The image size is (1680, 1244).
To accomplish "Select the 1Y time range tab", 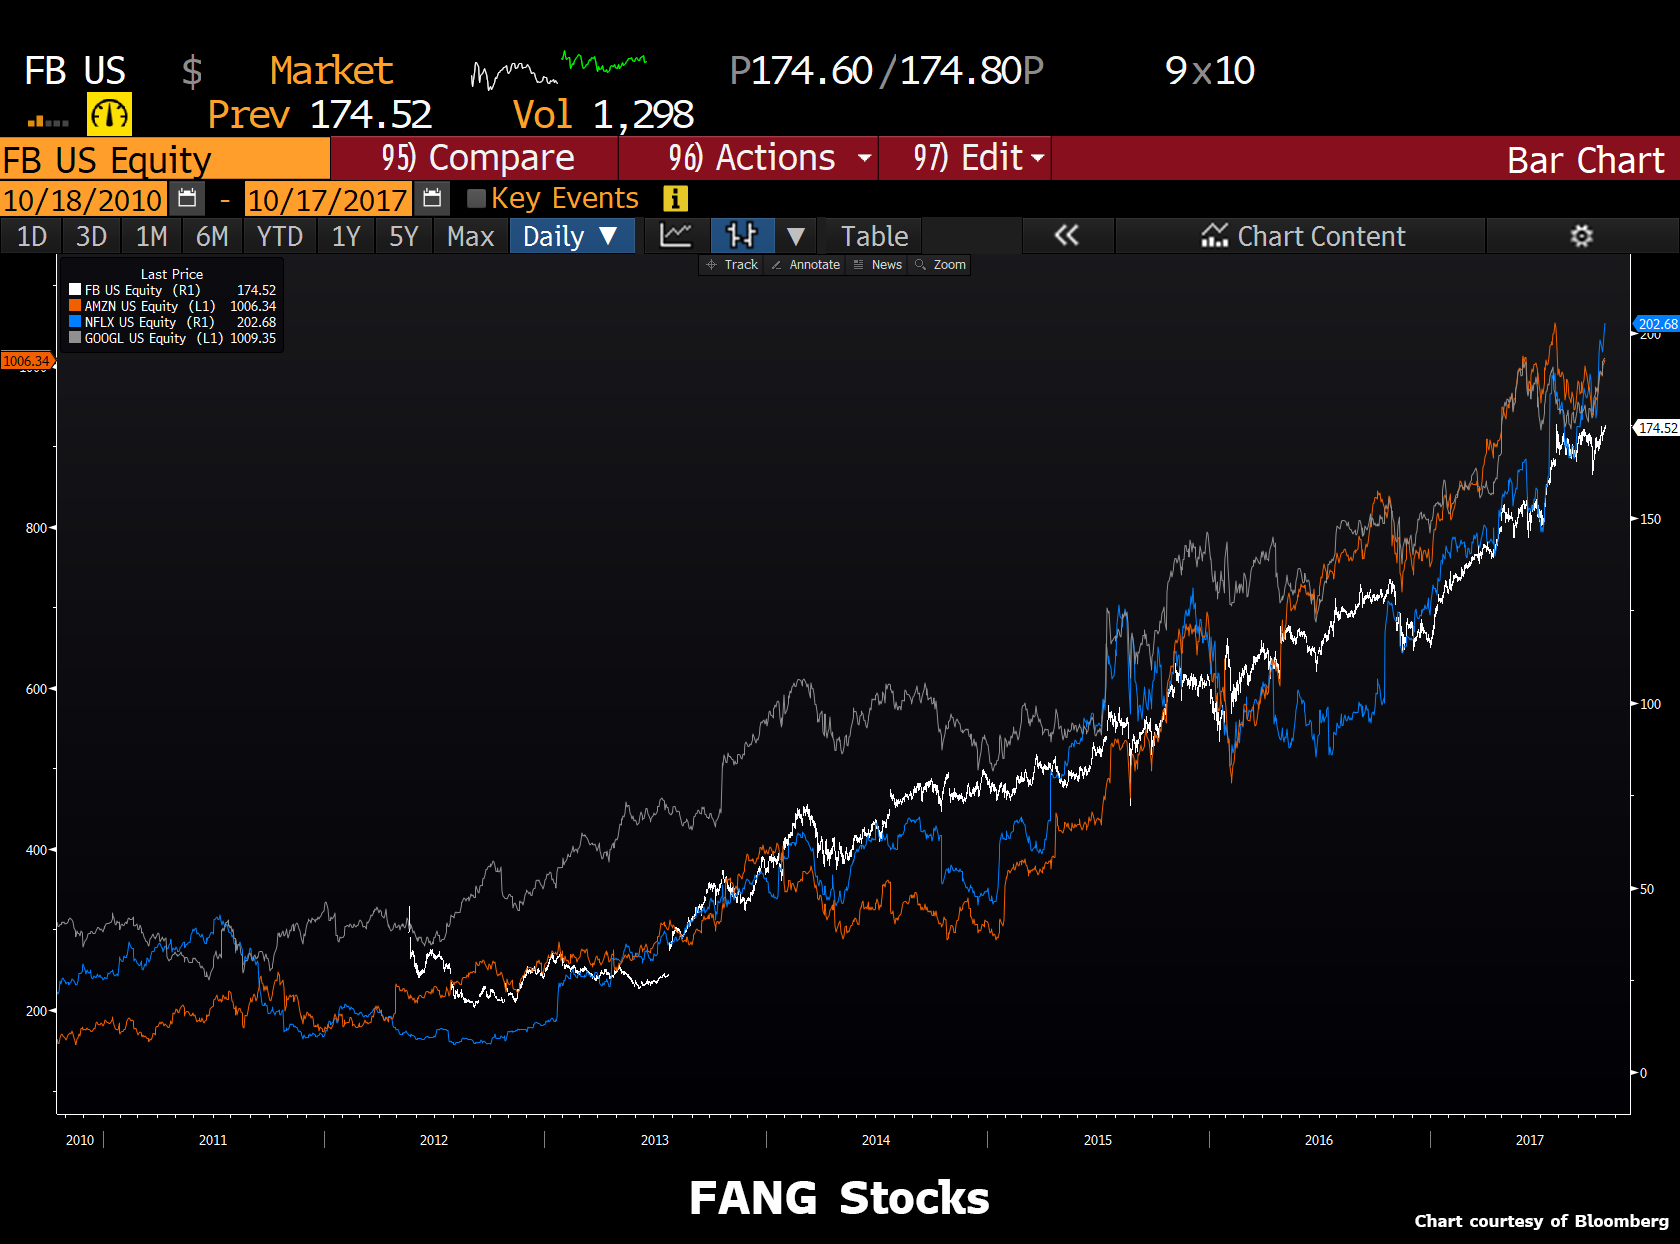I will tap(346, 236).
